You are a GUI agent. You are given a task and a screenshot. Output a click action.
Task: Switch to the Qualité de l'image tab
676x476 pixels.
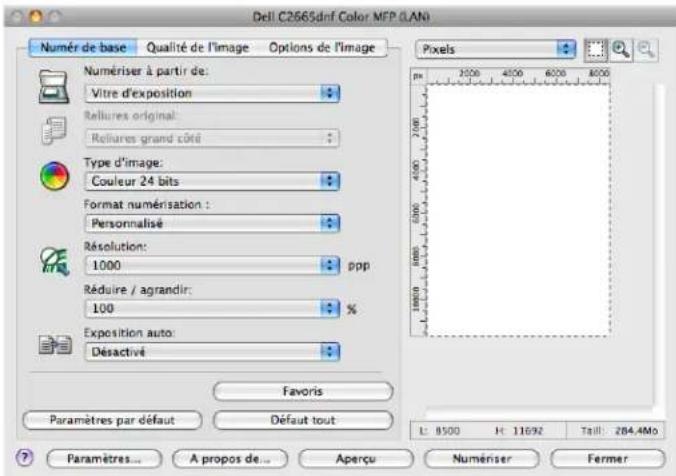[198, 47]
